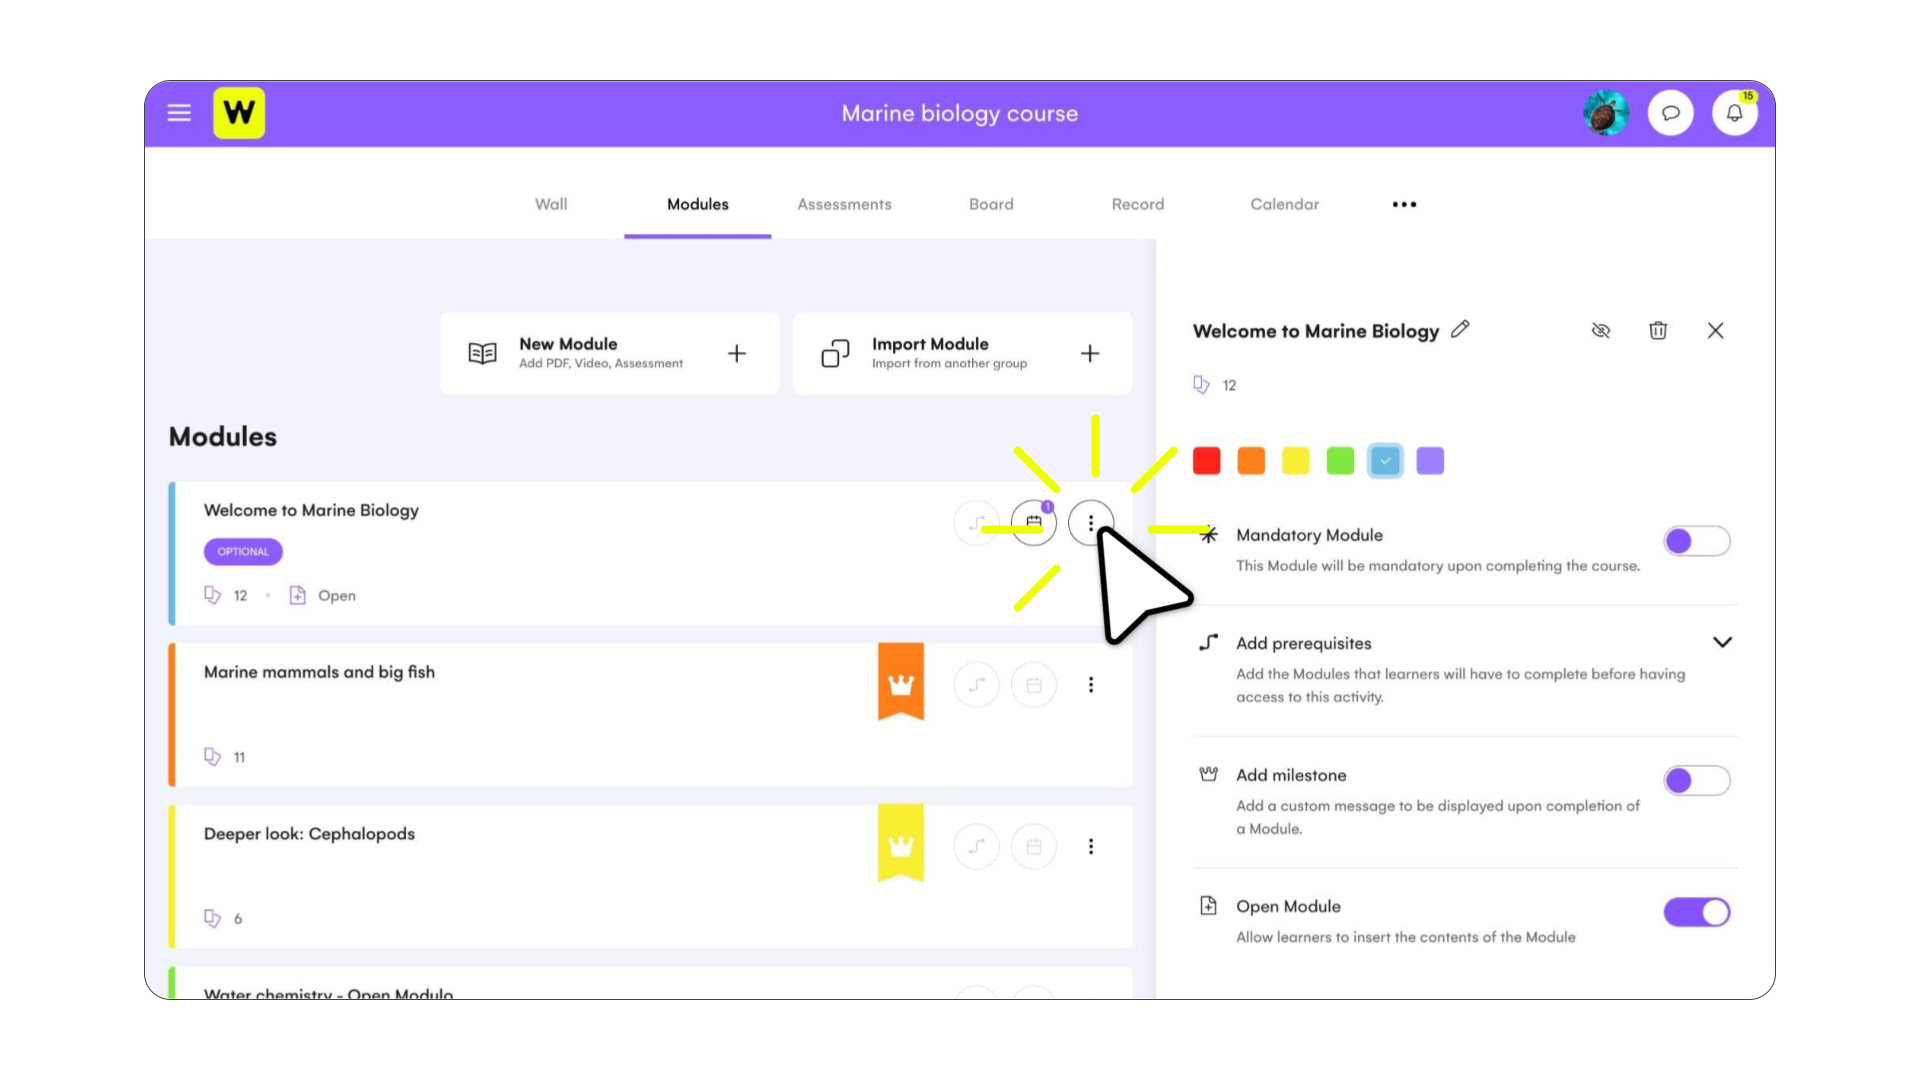Click the Mandatory Module asterisk icon

1208,535
